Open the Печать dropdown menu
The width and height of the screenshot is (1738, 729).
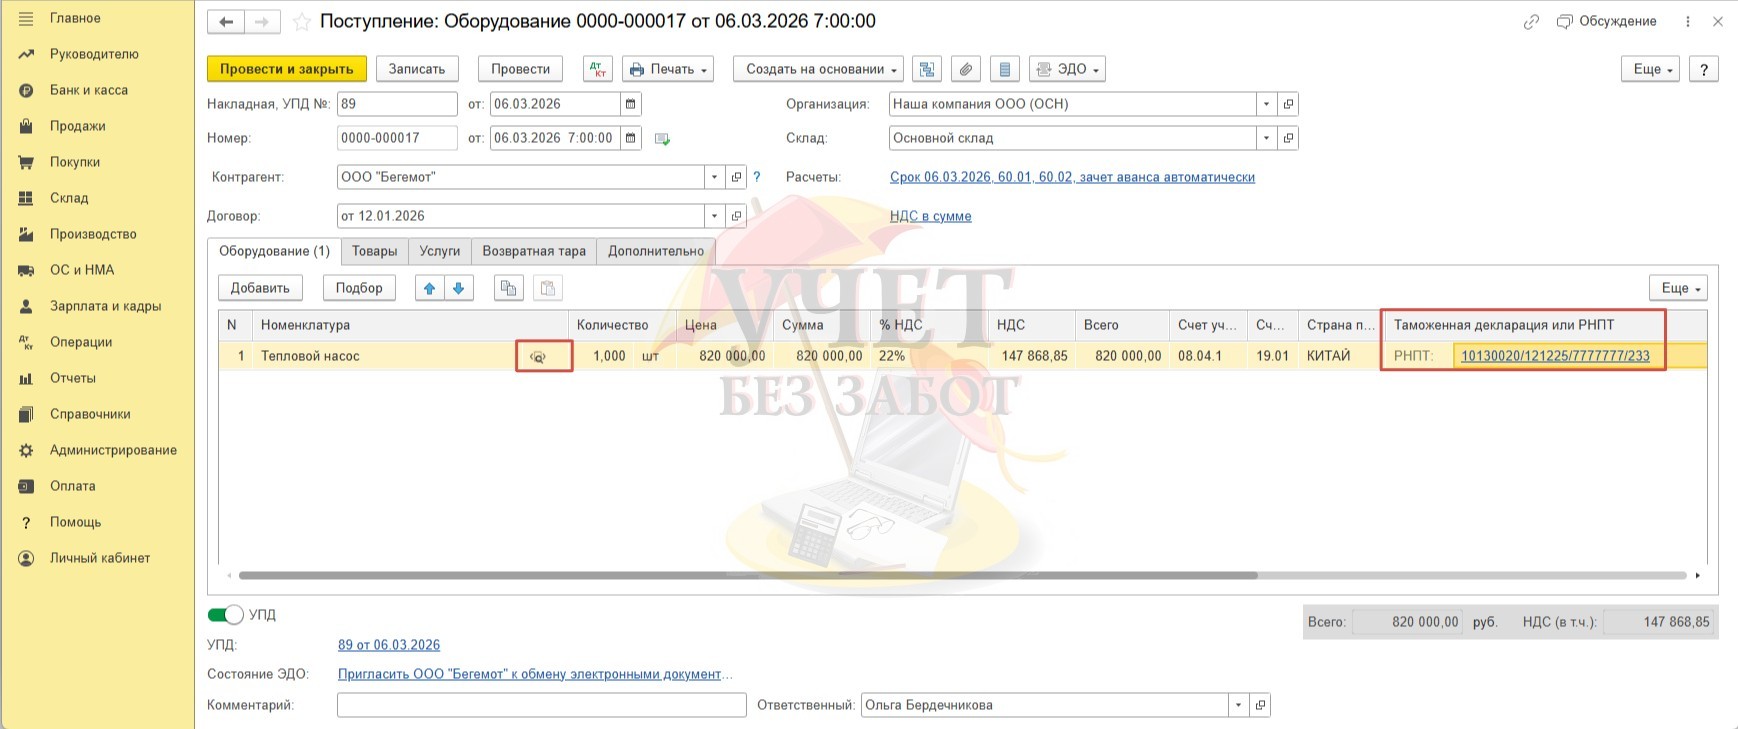pos(668,69)
